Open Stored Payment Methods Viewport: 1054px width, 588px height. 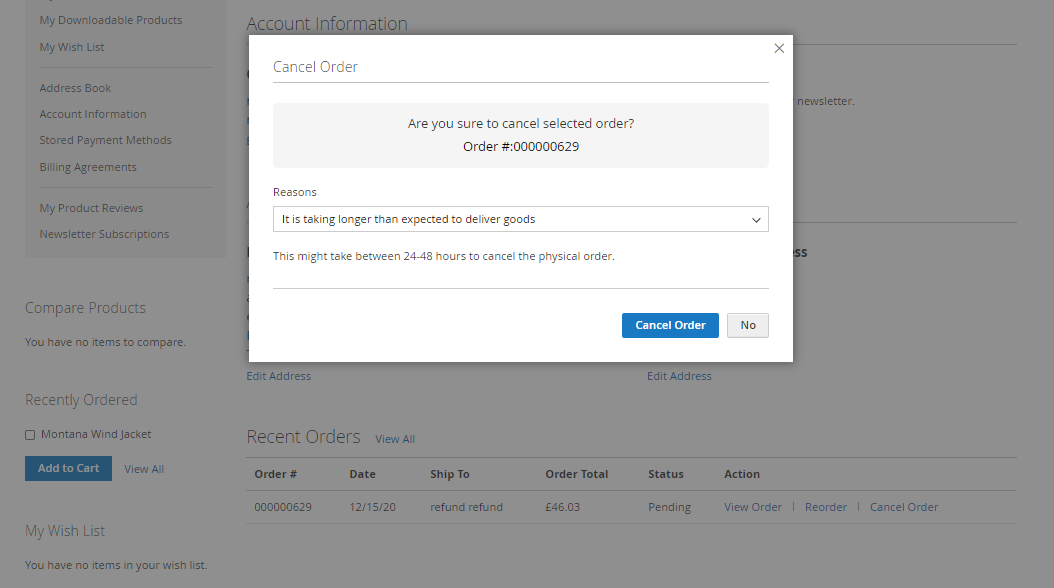(x=106, y=140)
